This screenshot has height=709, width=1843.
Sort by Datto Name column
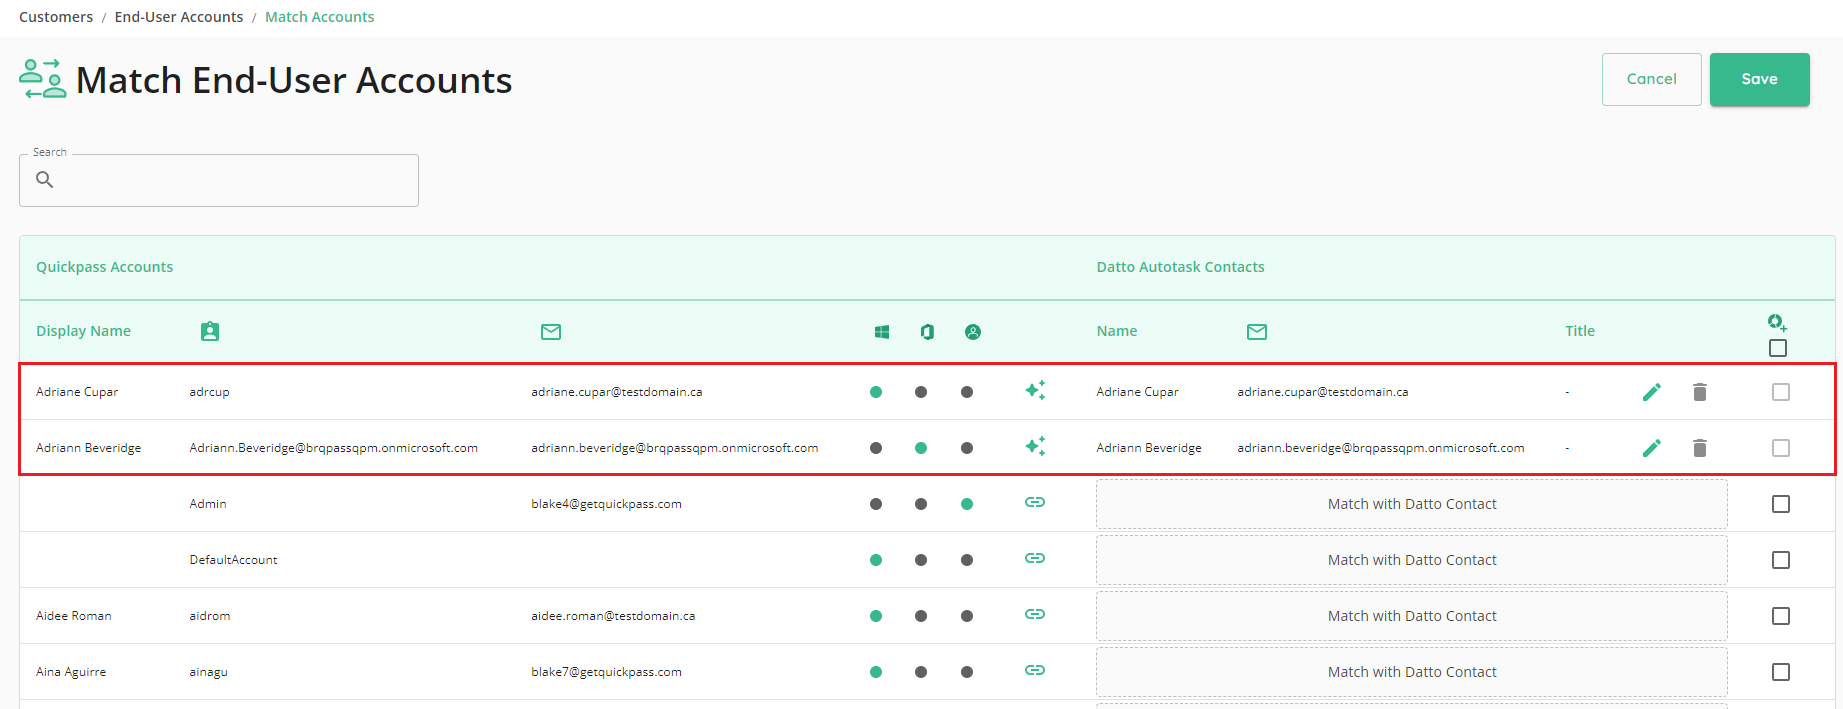click(x=1117, y=331)
